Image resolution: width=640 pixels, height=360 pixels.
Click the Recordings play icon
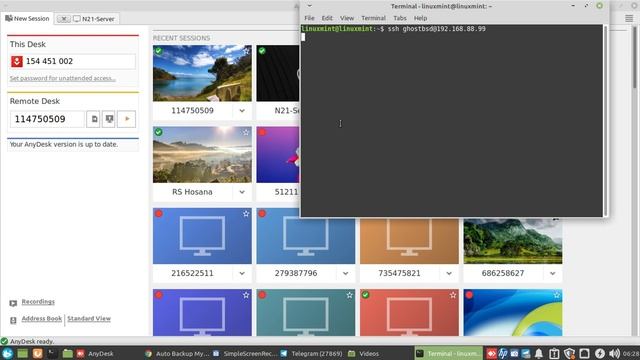pyautogui.click(x=13, y=303)
